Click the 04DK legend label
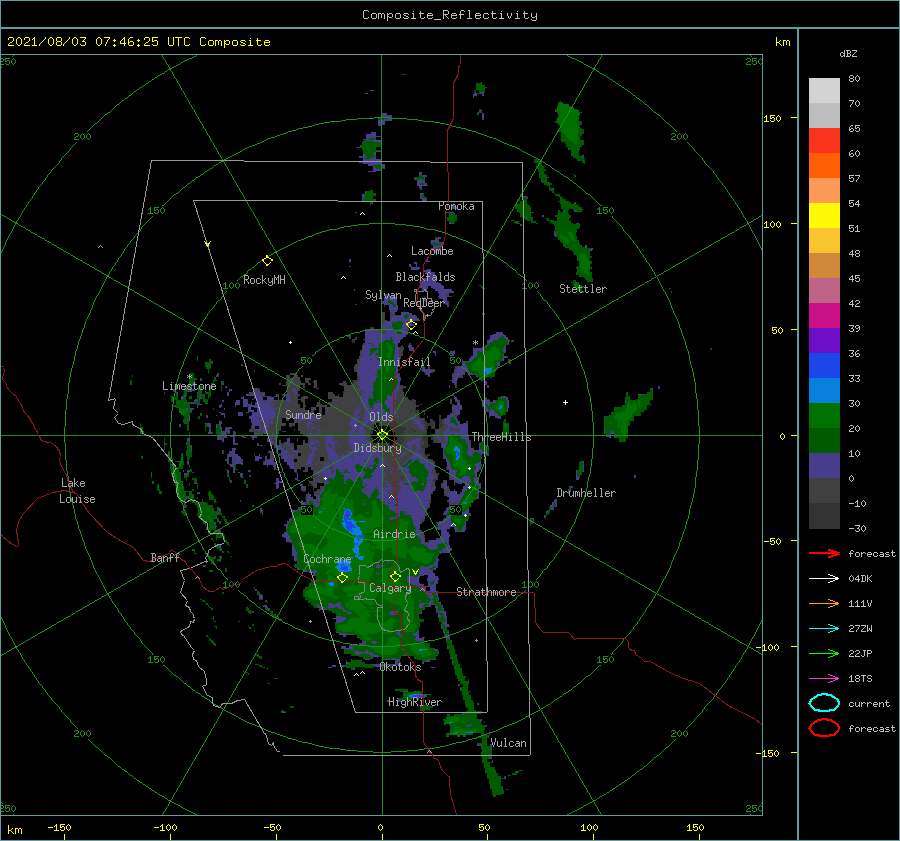900x841 pixels. 860,579
